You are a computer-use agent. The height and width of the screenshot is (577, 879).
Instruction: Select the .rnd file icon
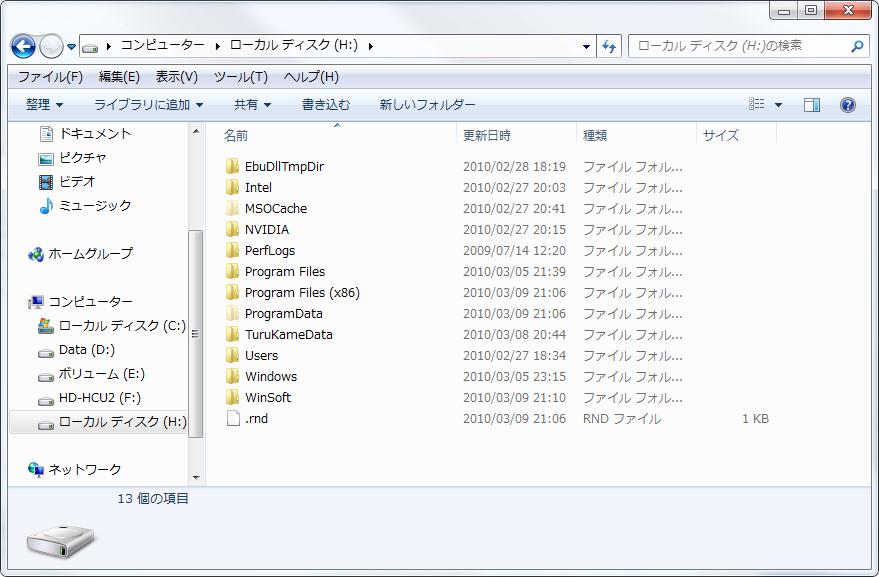tap(232, 419)
